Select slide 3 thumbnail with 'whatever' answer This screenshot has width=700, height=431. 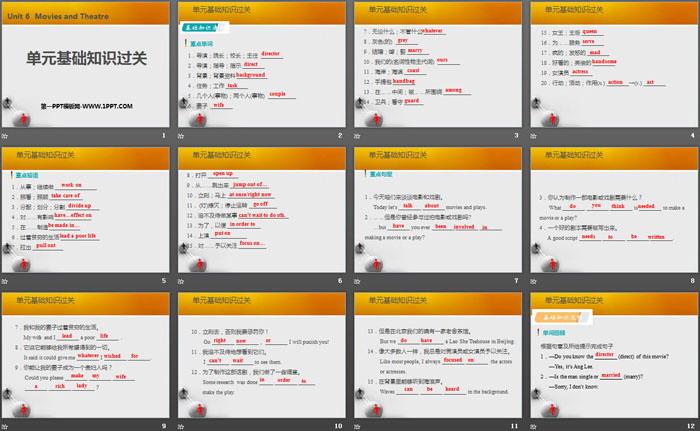436,65
